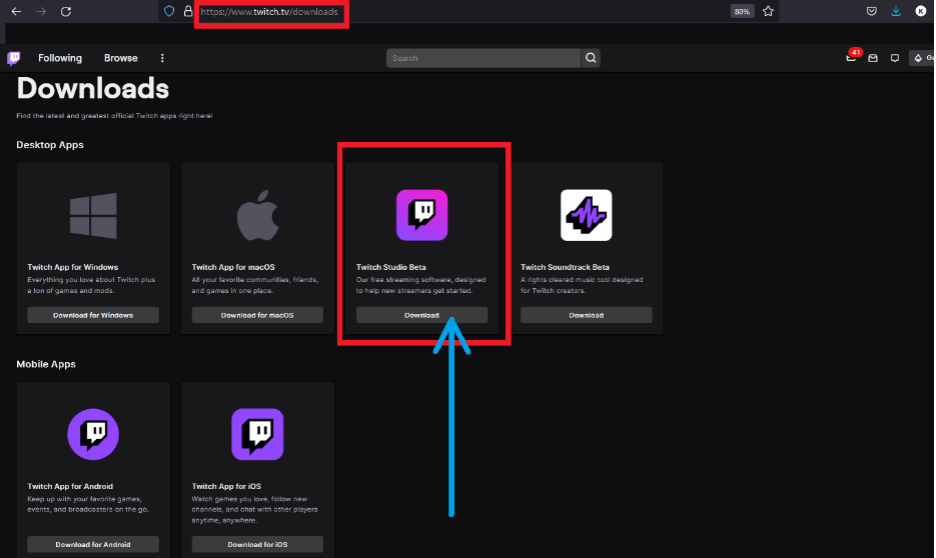
Task: Click the 'Twitch App for iOS' title
Action: [226, 486]
